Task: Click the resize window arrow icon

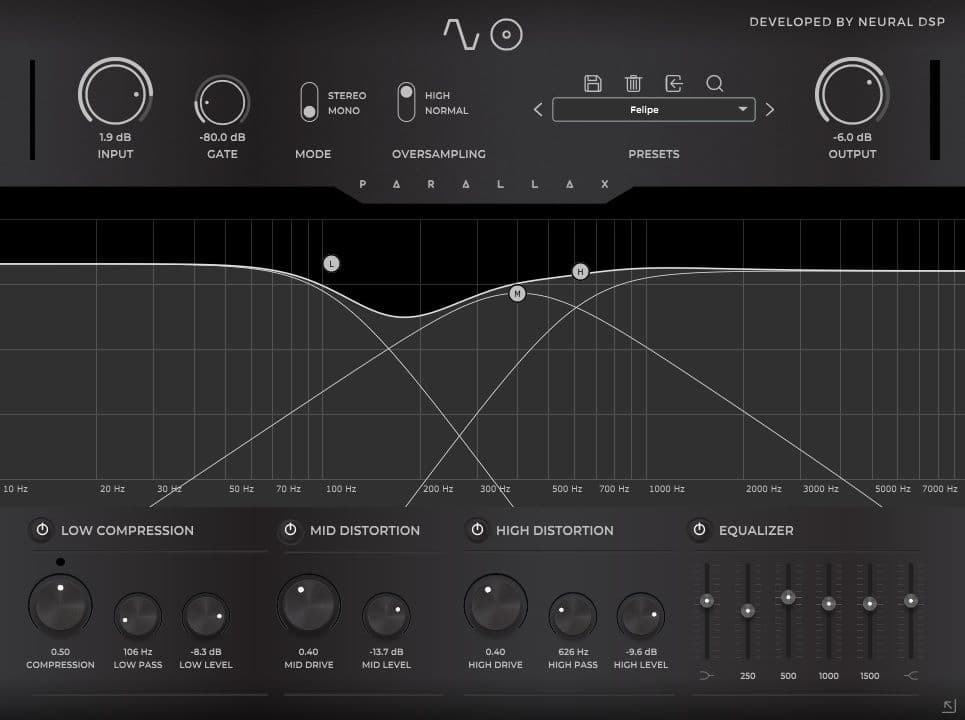Action: pyautogui.click(x=948, y=706)
